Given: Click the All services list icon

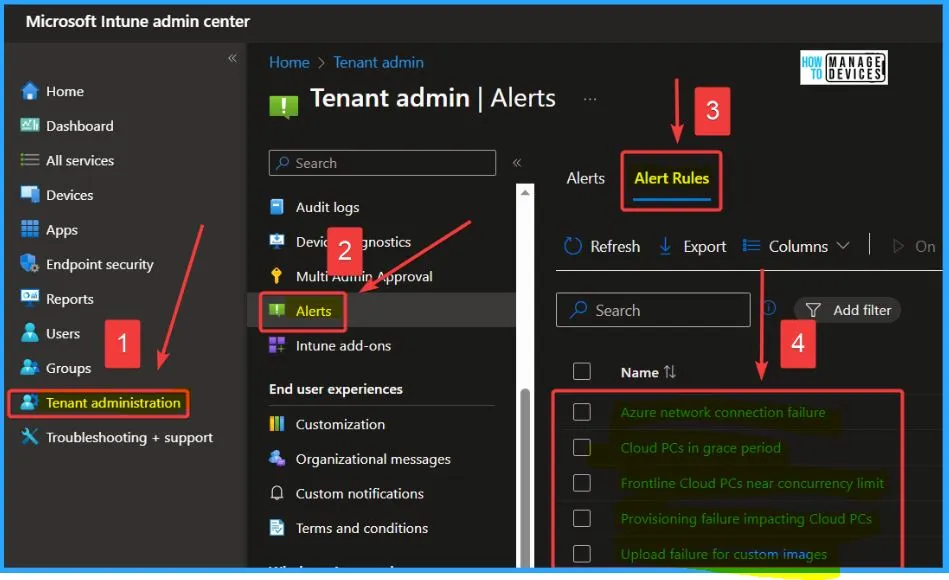Looking at the screenshot, I should 29,160.
